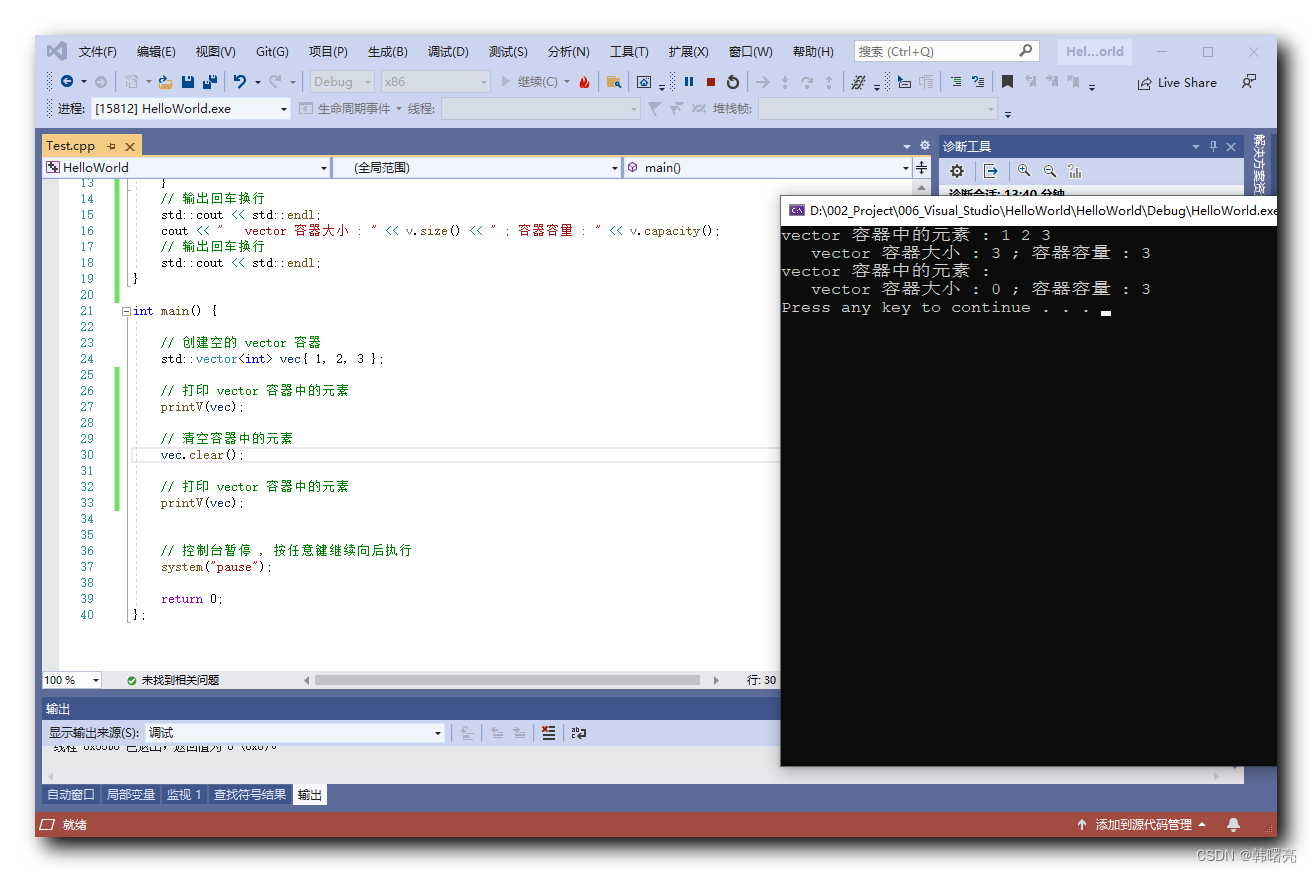Open diagnostic tools settings gear icon
The image size is (1312, 872).
(x=957, y=171)
